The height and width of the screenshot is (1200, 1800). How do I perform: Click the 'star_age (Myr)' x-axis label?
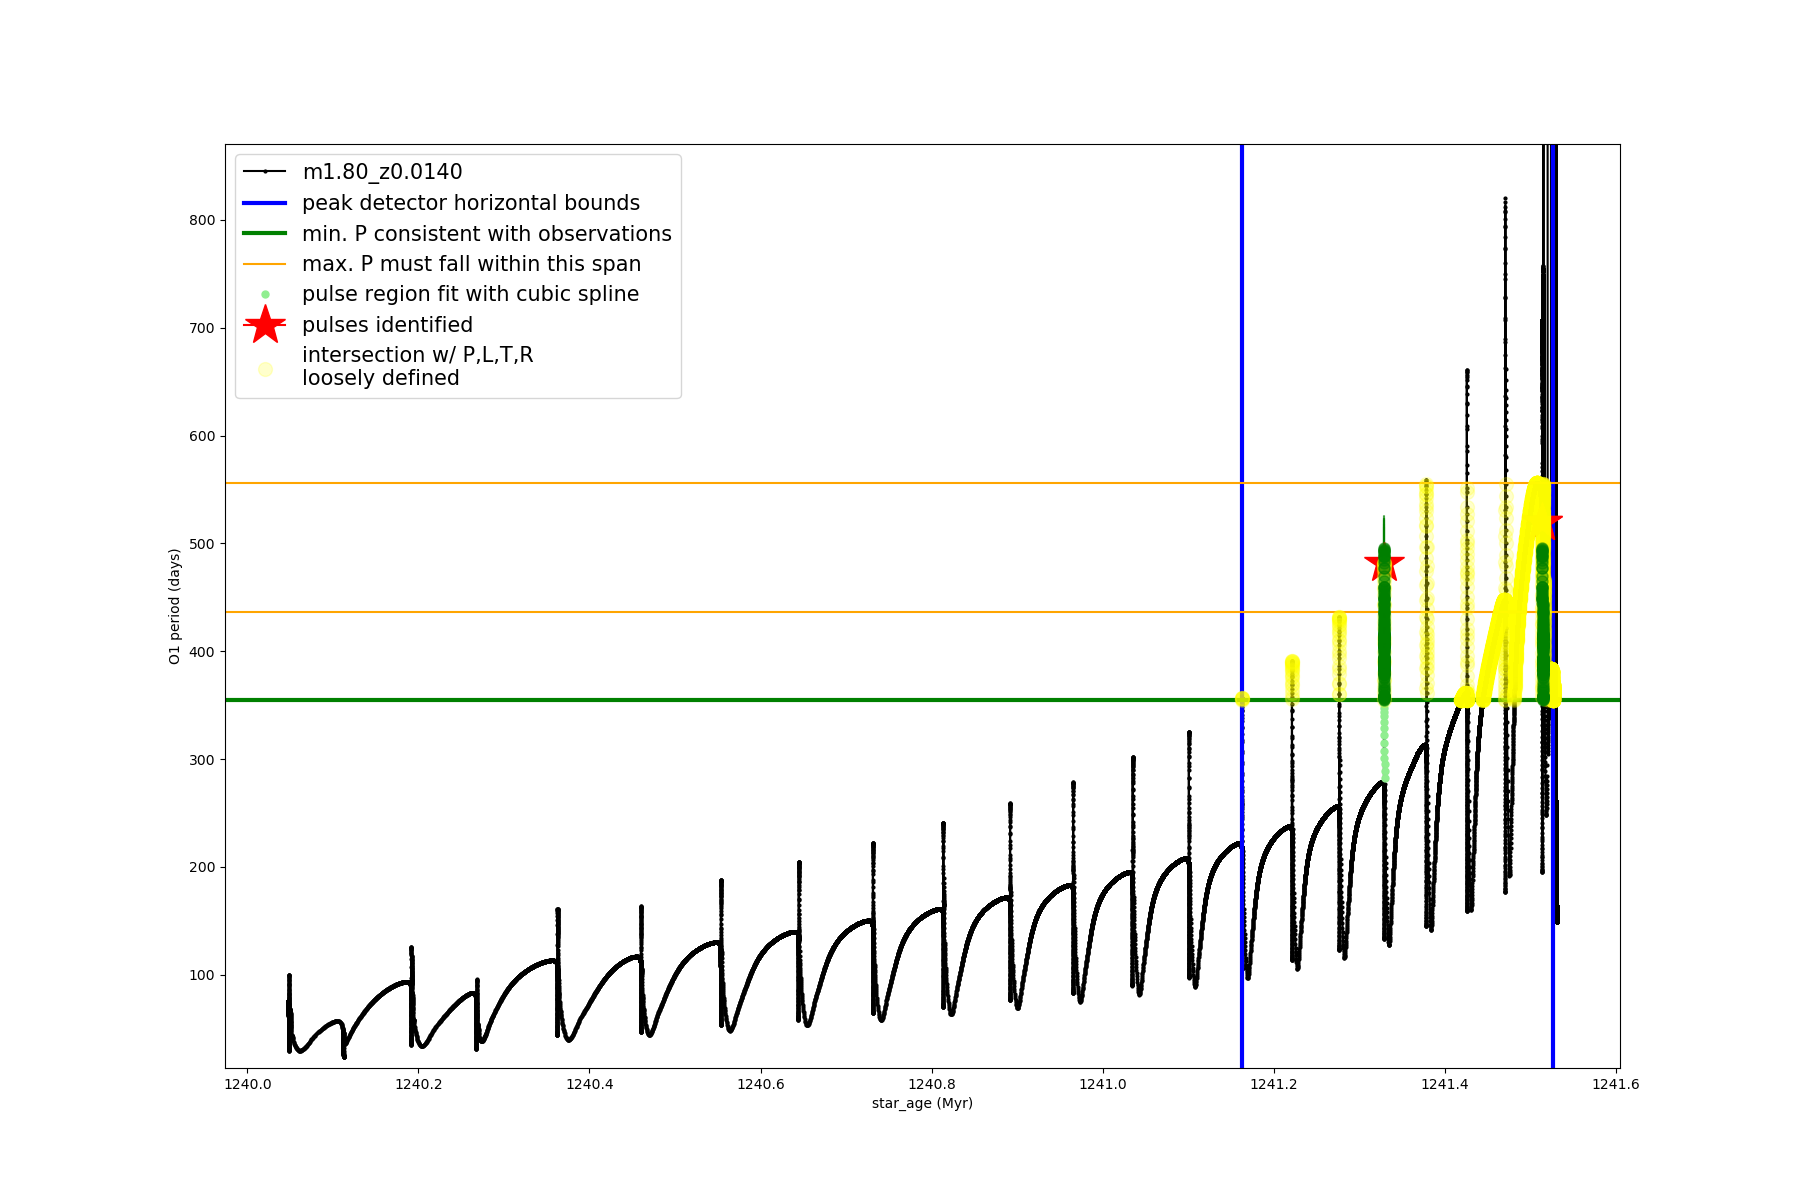pos(922,1103)
